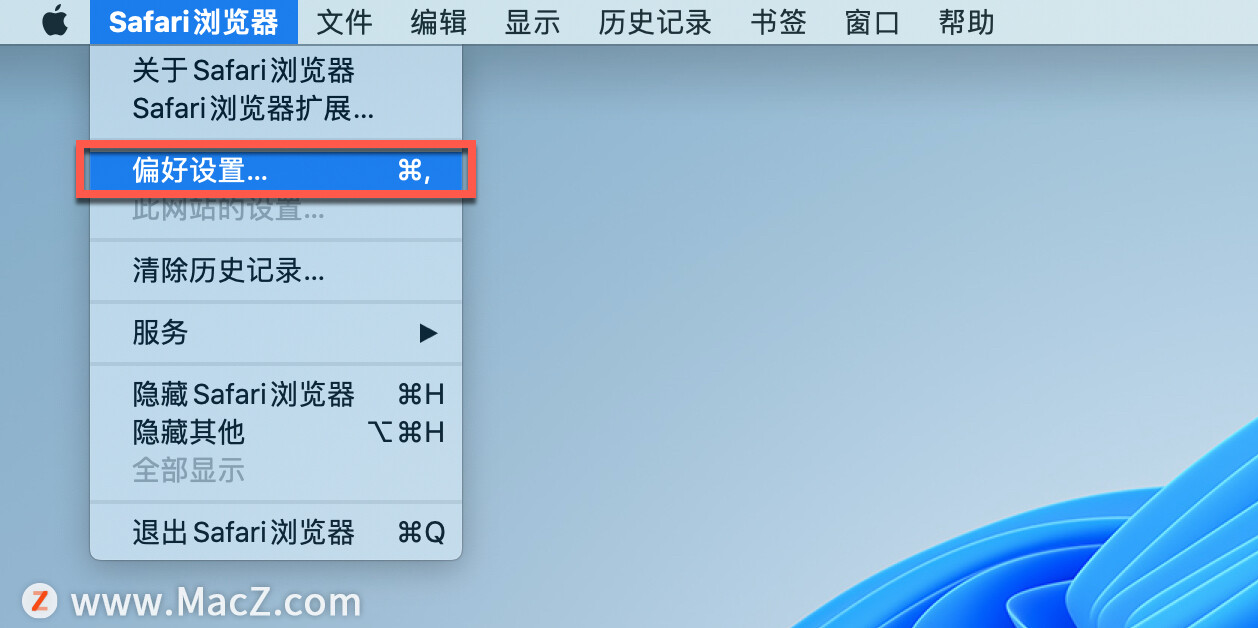Viewport: 1258px width, 628px height.
Task: Open the Apple logo menu
Action: tap(55, 21)
